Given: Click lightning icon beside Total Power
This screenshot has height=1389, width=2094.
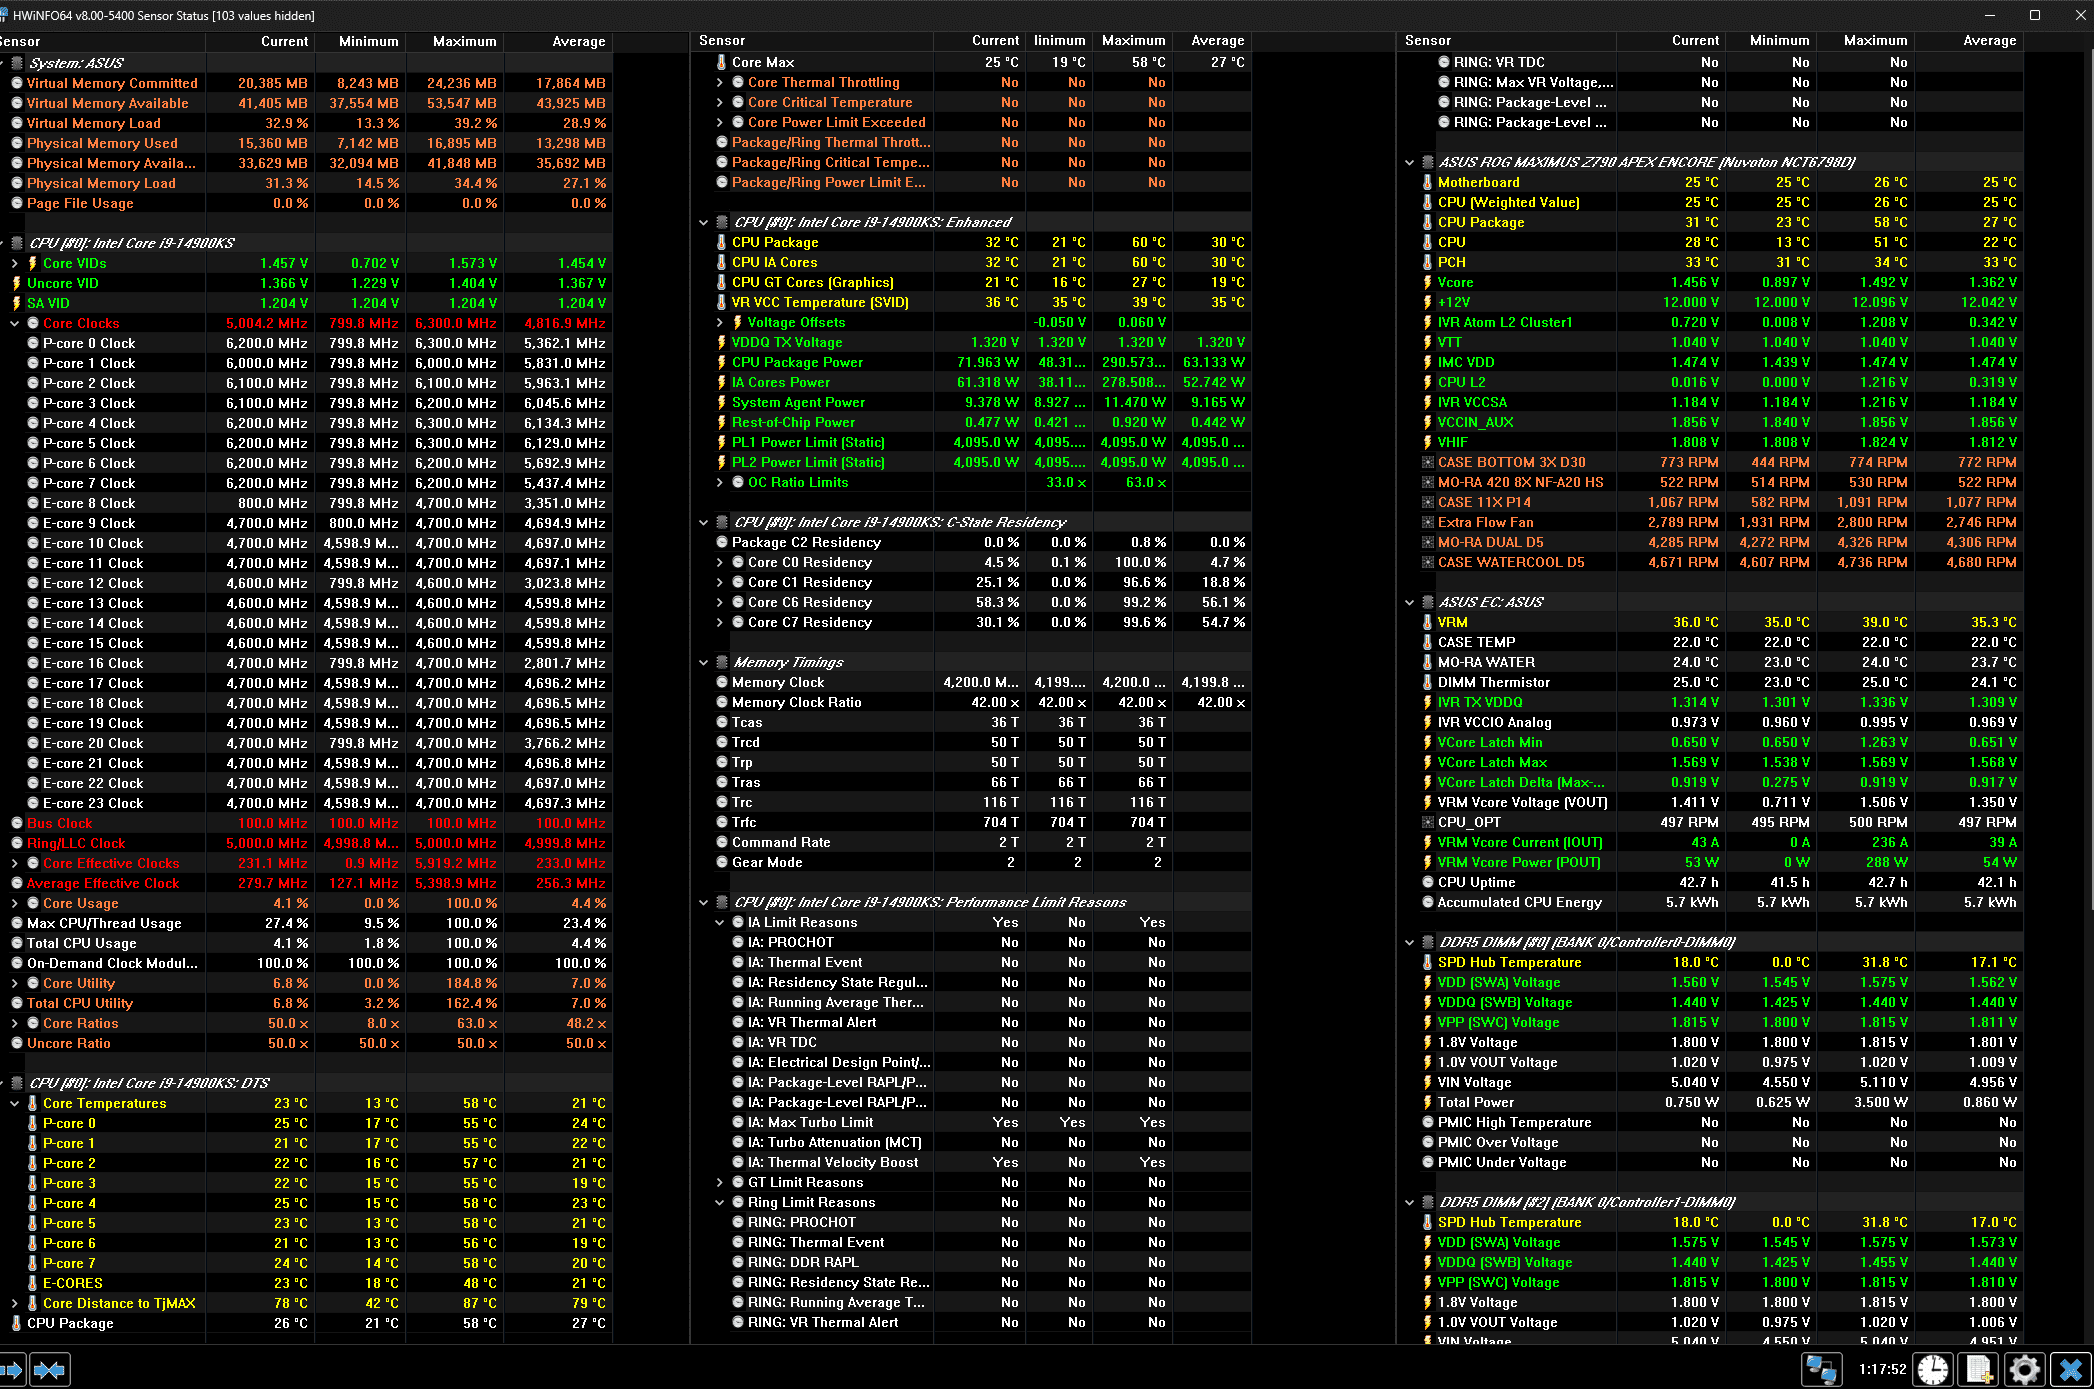Looking at the screenshot, I should [x=1427, y=1102].
